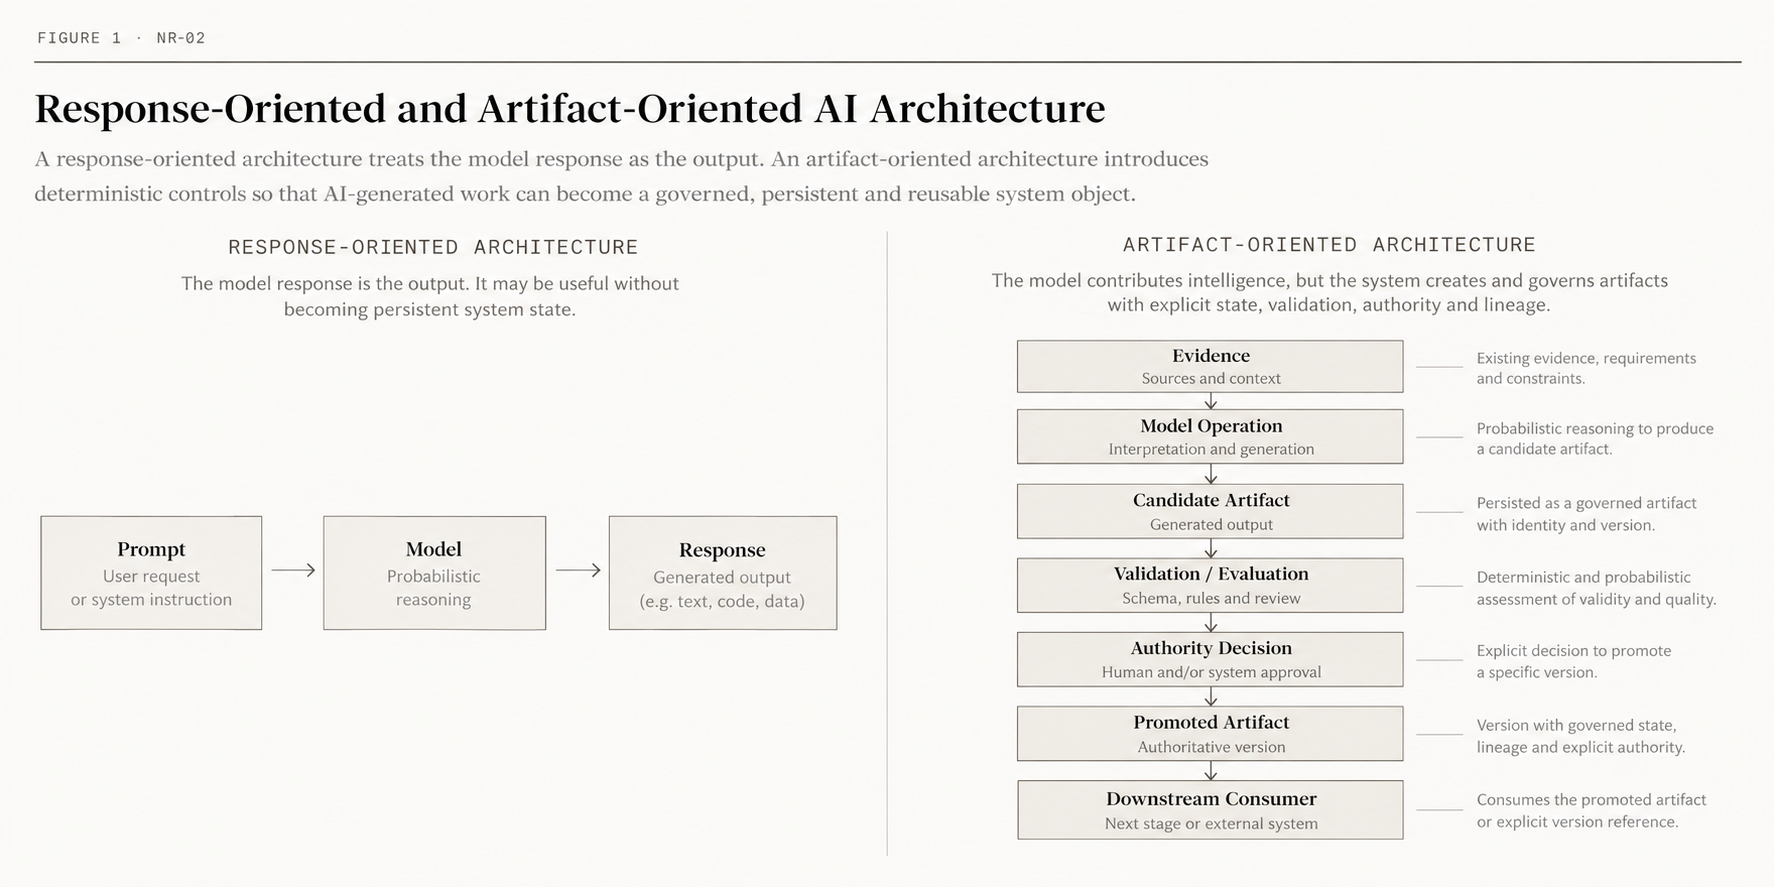Click the Prompt box in the response flow
This screenshot has height=887, width=1774.
151,573
